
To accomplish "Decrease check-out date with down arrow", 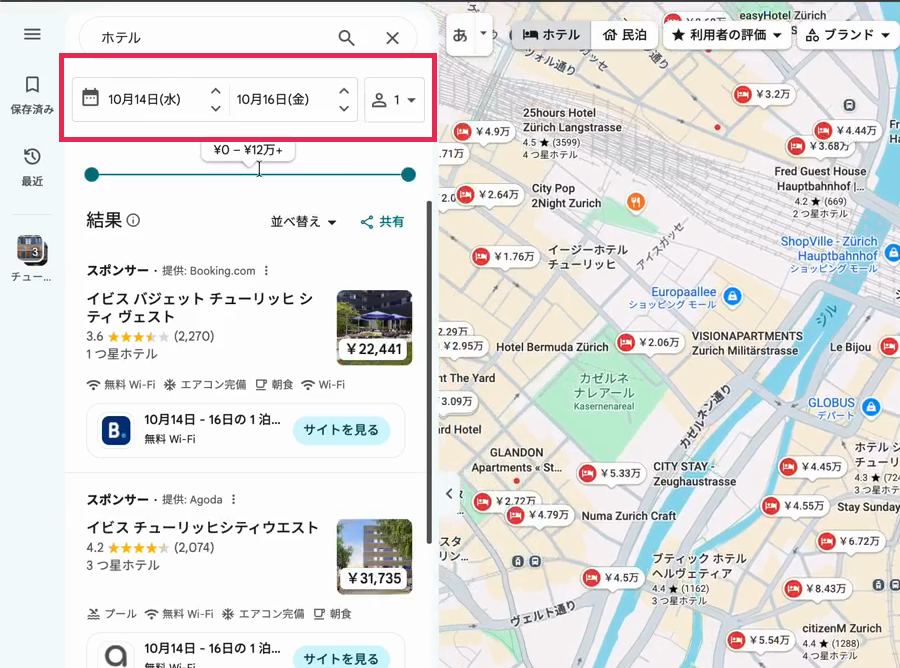I will 344,108.
